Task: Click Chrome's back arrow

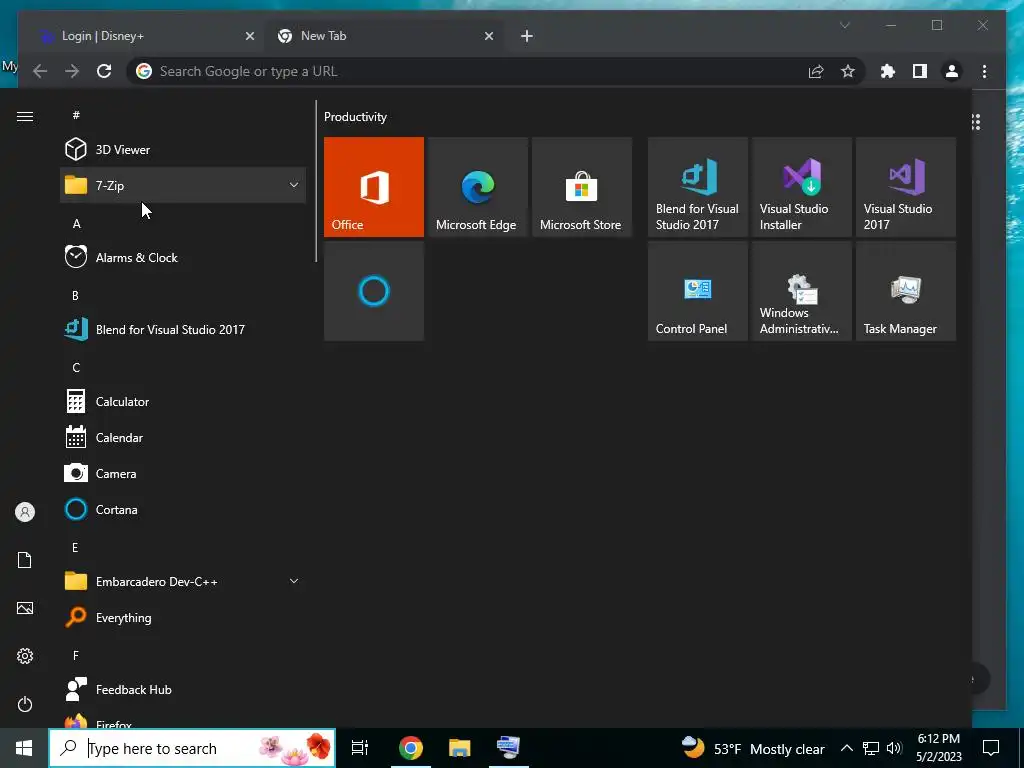Action: [x=40, y=71]
